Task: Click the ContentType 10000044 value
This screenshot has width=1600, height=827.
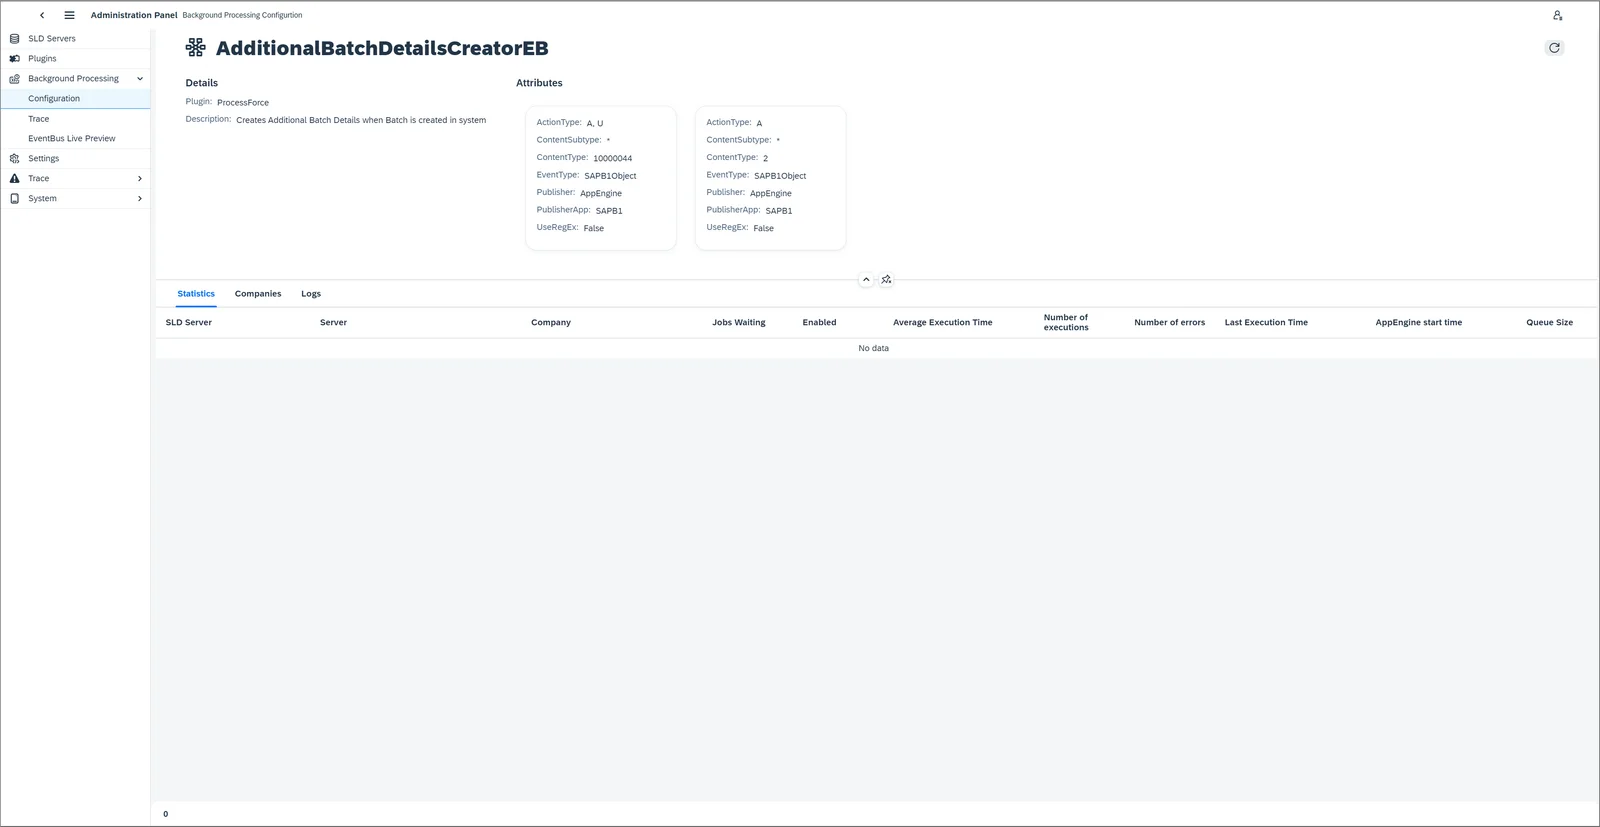Action: pyautogui.click(x=612, y=158)
